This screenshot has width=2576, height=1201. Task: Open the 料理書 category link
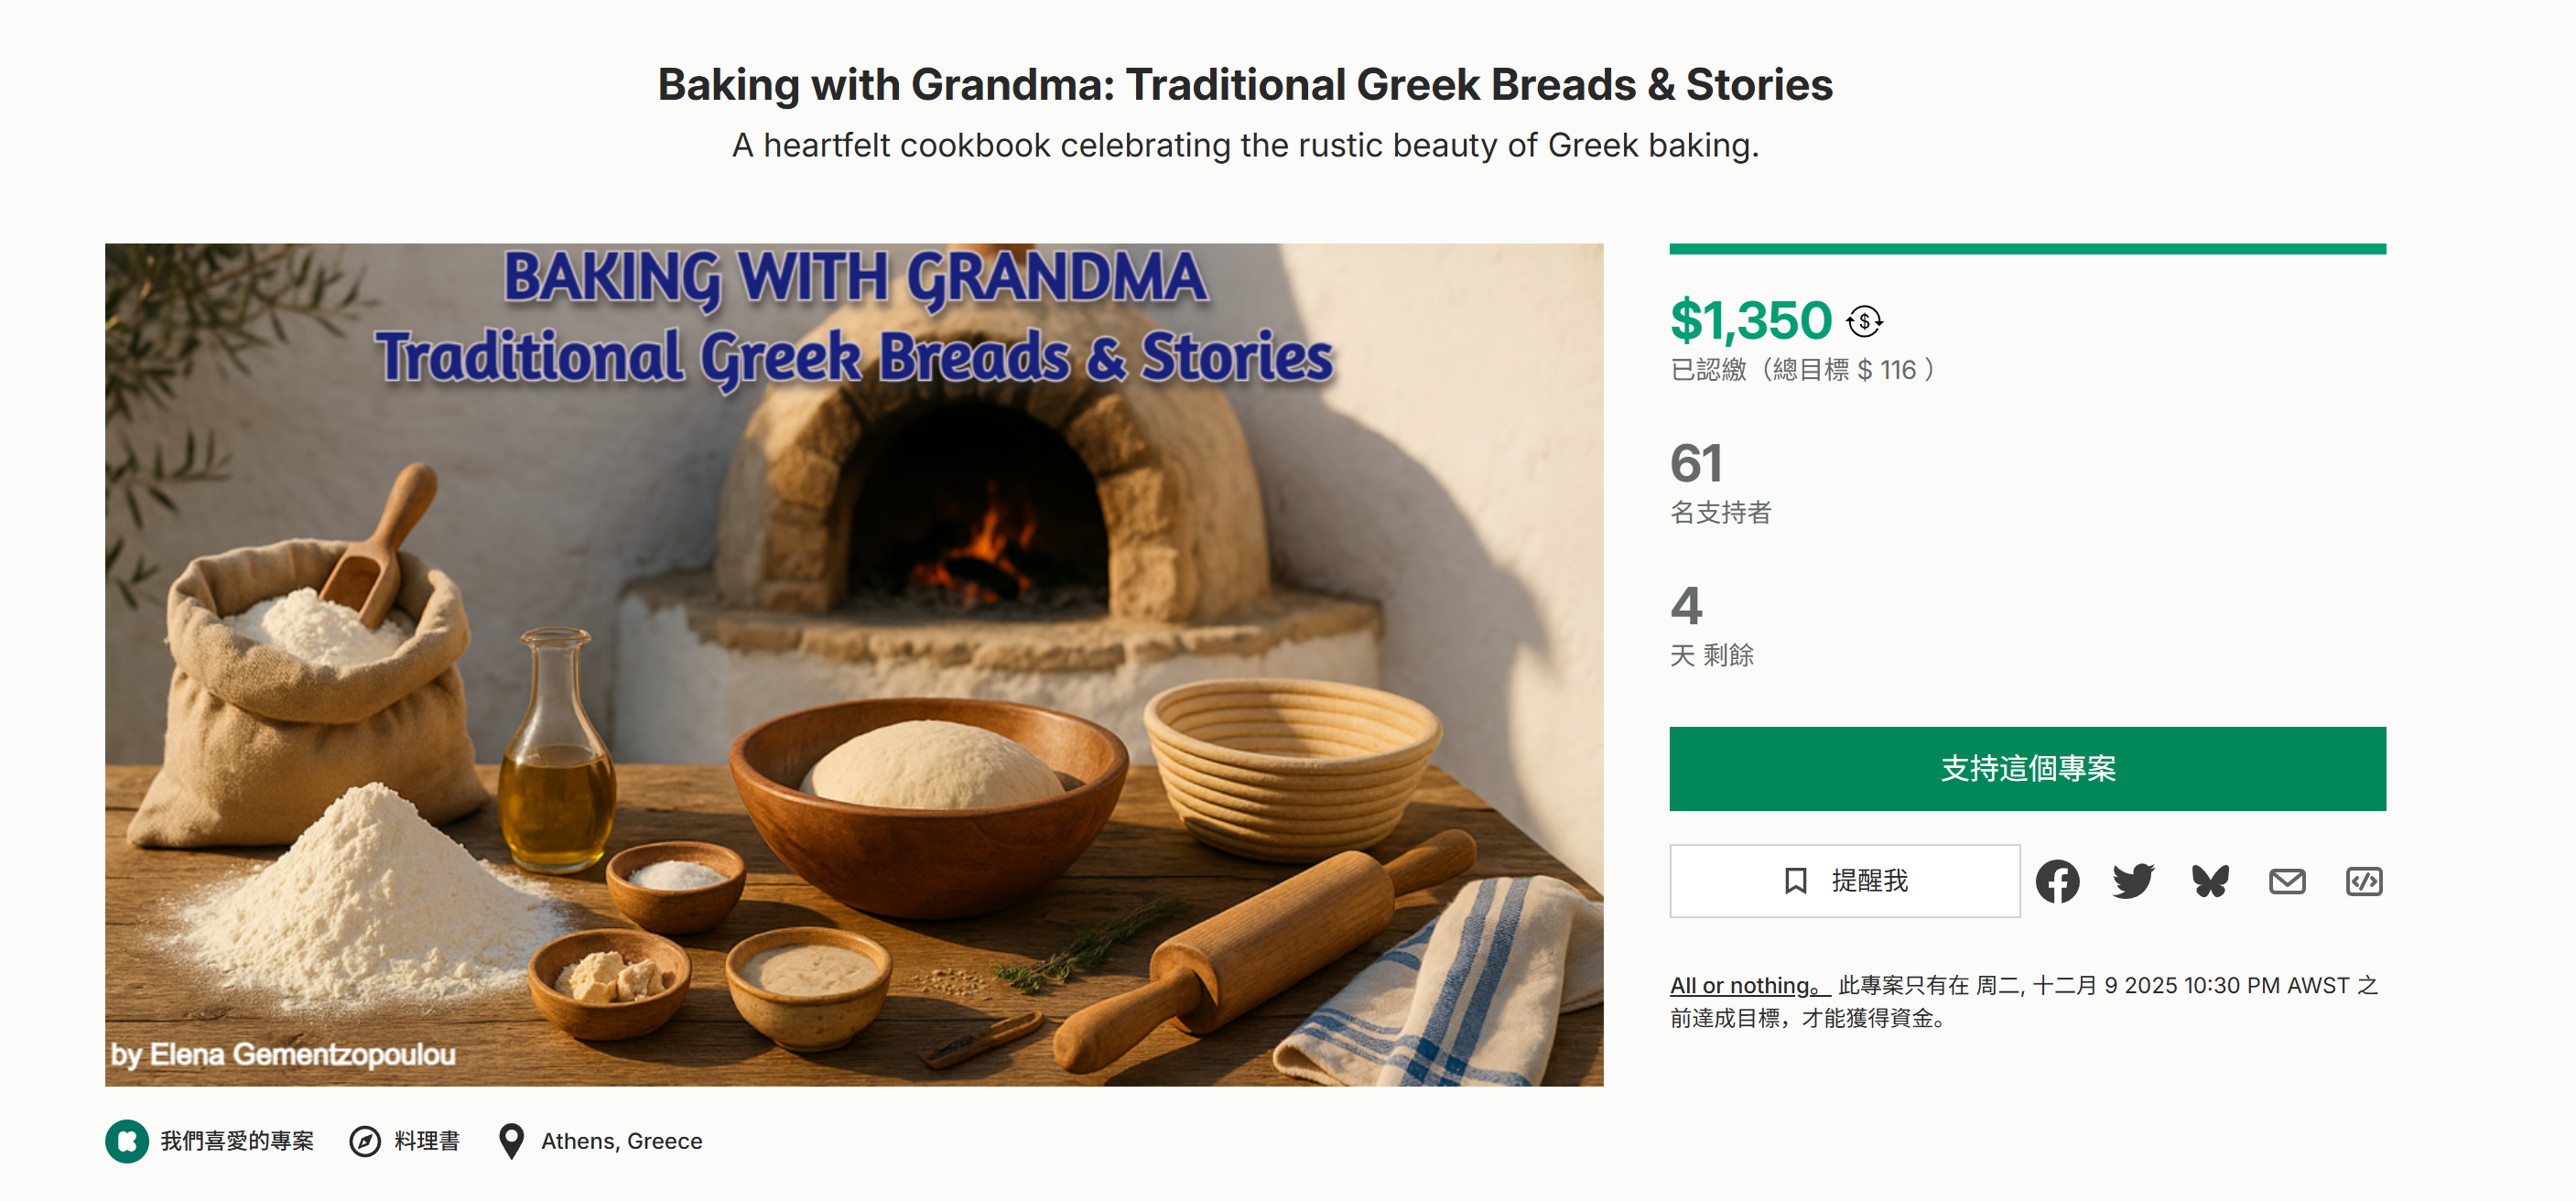click(427, 1141)
